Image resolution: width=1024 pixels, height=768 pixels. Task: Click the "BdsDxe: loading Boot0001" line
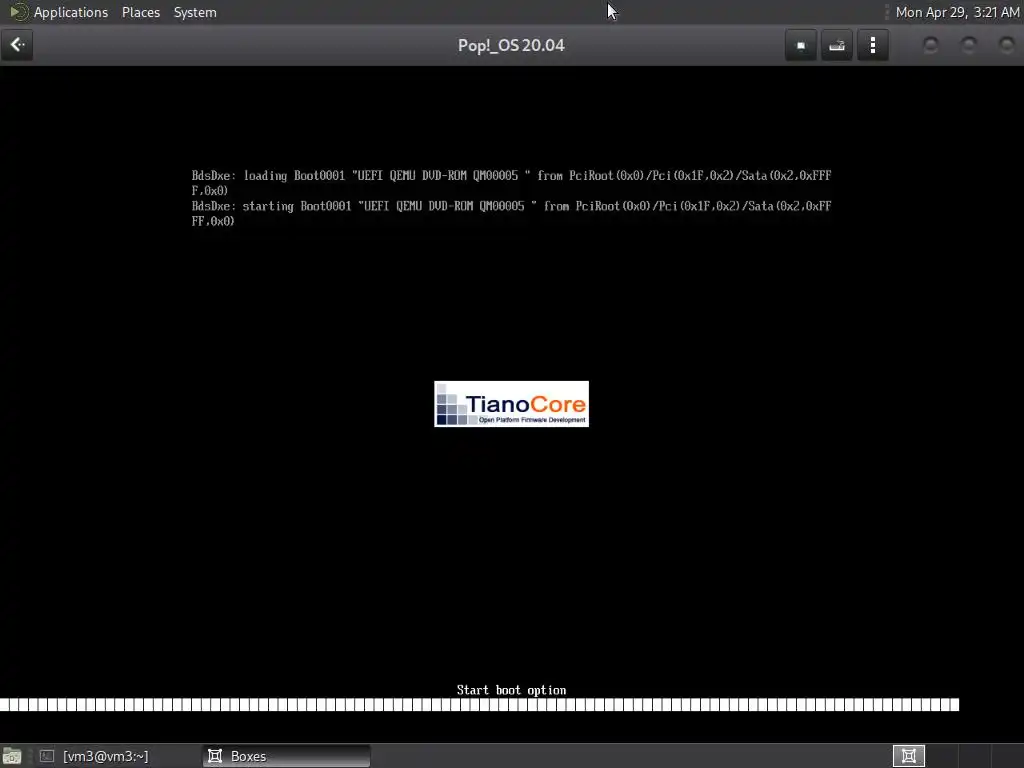point(511,183)
